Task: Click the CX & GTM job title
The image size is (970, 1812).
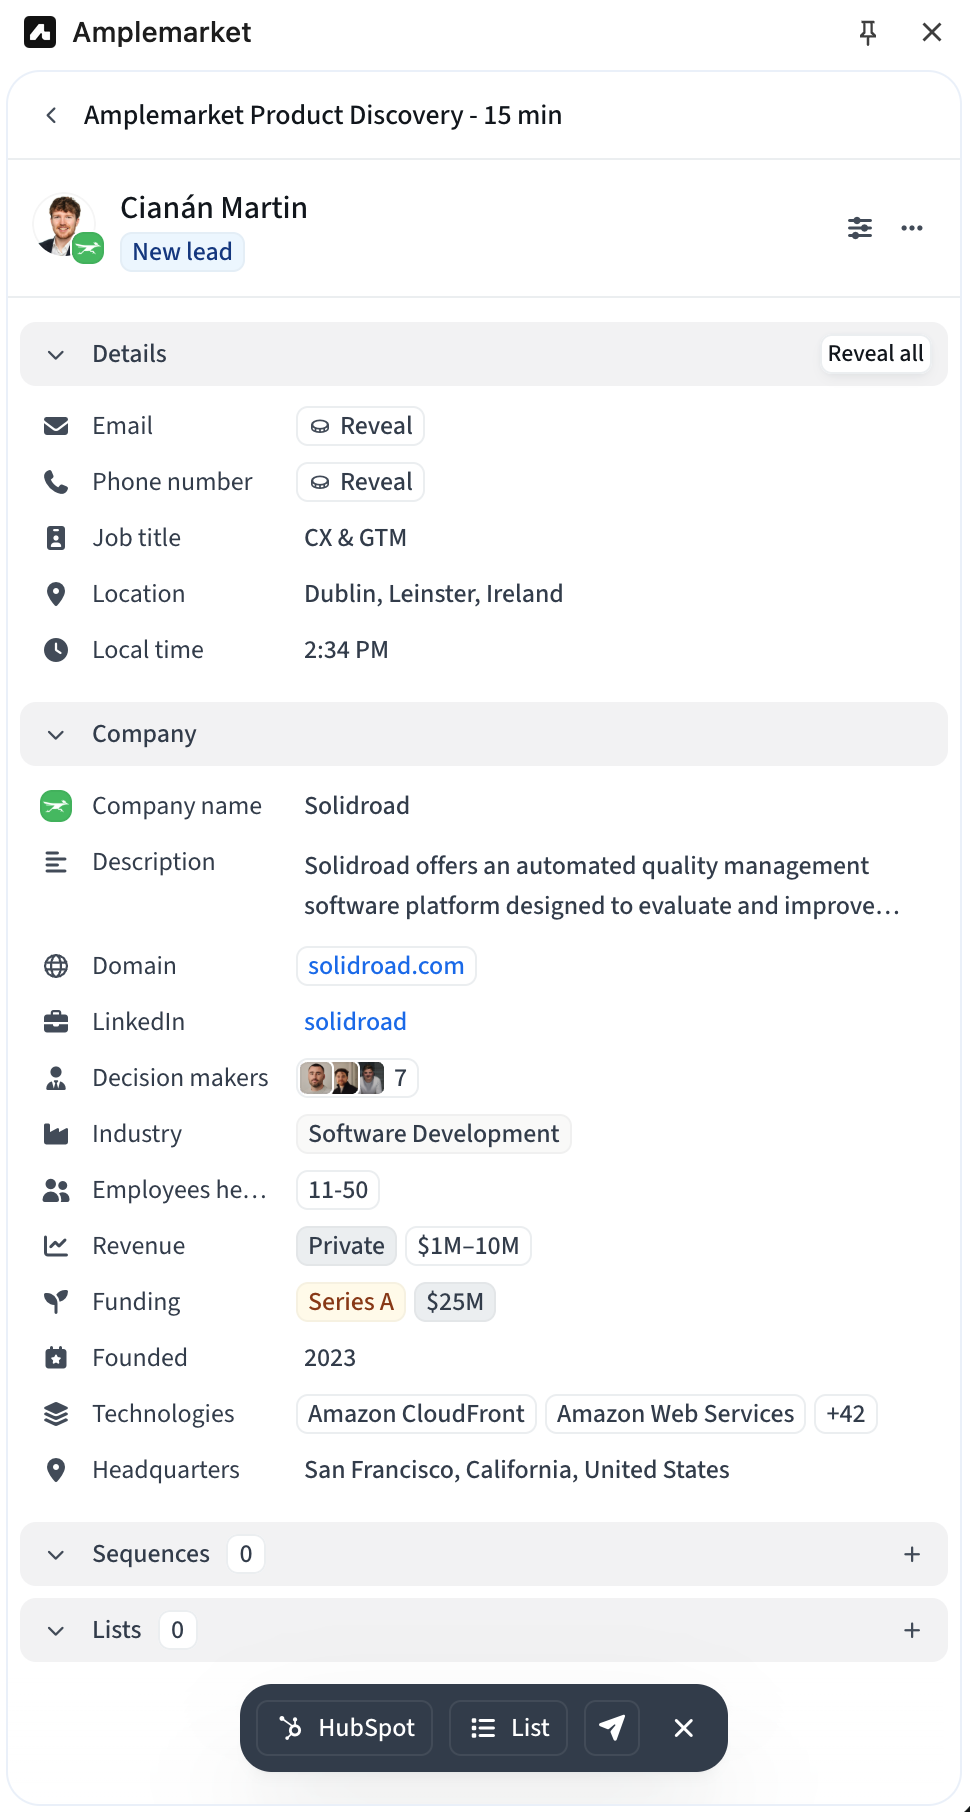Action: pos(356,538)
